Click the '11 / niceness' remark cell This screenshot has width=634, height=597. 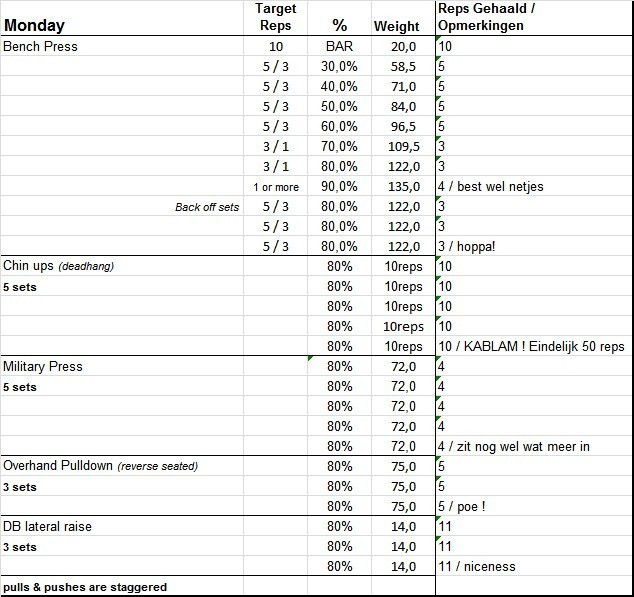click(477, 566)
